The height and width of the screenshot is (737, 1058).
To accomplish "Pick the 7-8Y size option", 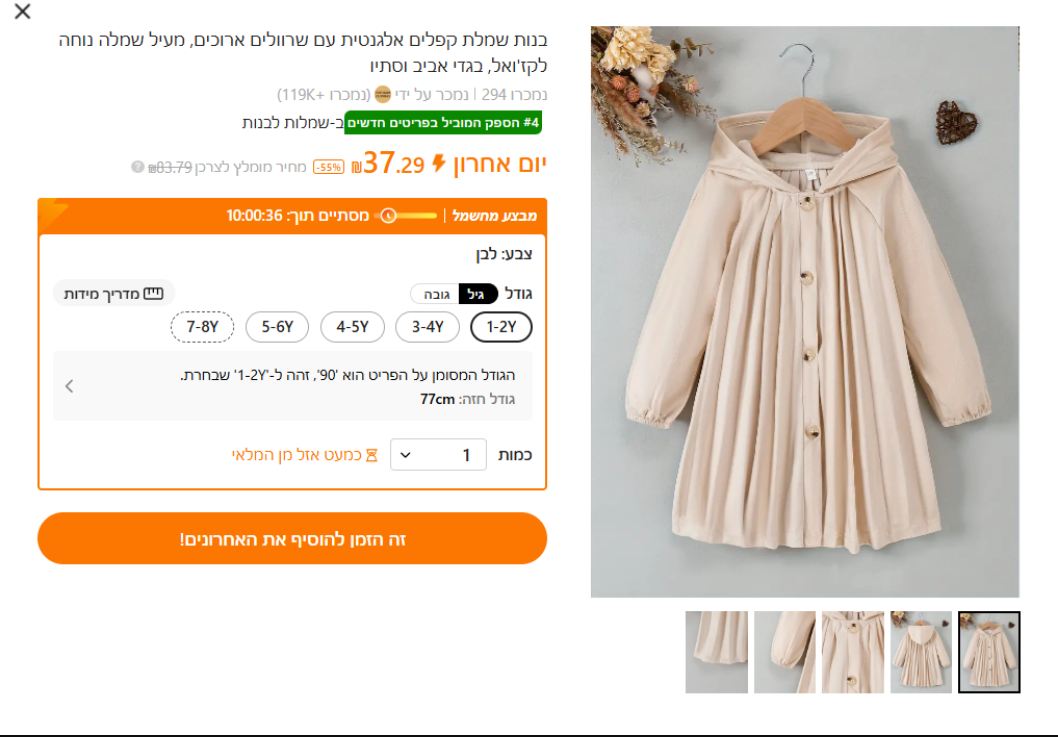I will point(202,327).
